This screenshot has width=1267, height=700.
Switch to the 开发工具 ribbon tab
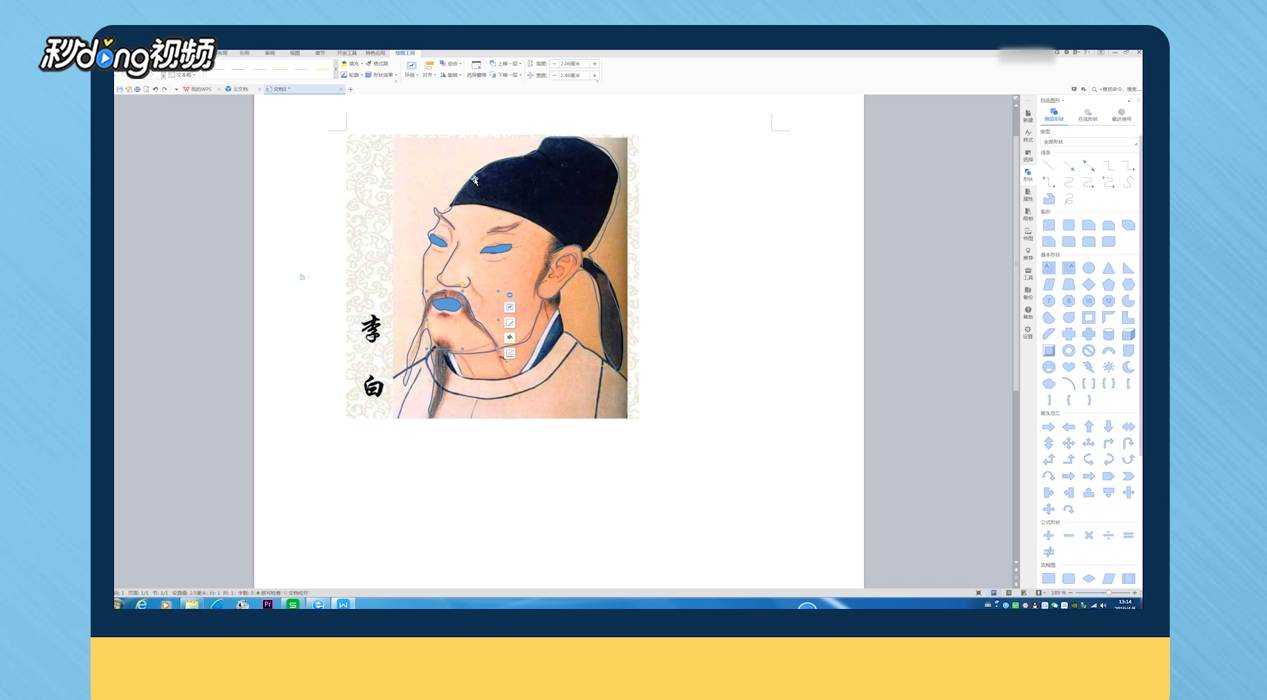pyautogui.click(x=346, y=53)
